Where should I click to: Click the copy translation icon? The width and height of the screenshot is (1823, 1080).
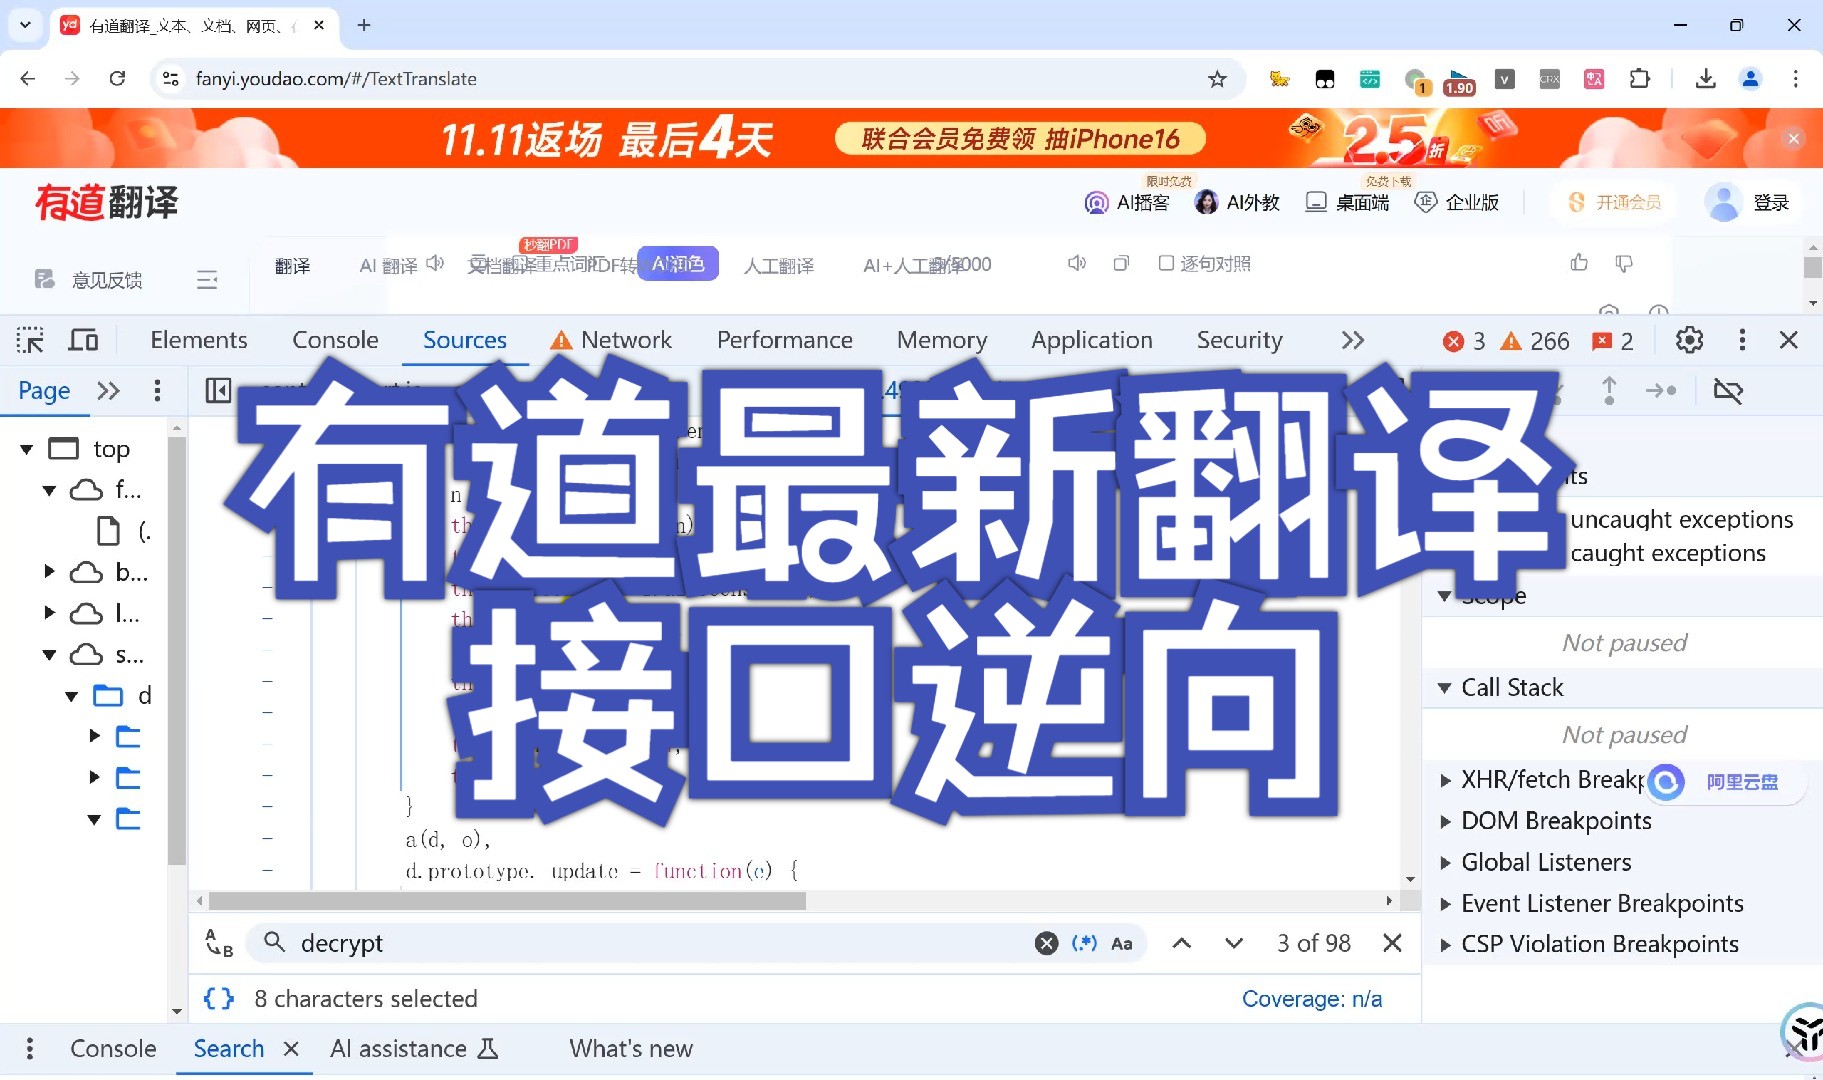[1121, 263]
